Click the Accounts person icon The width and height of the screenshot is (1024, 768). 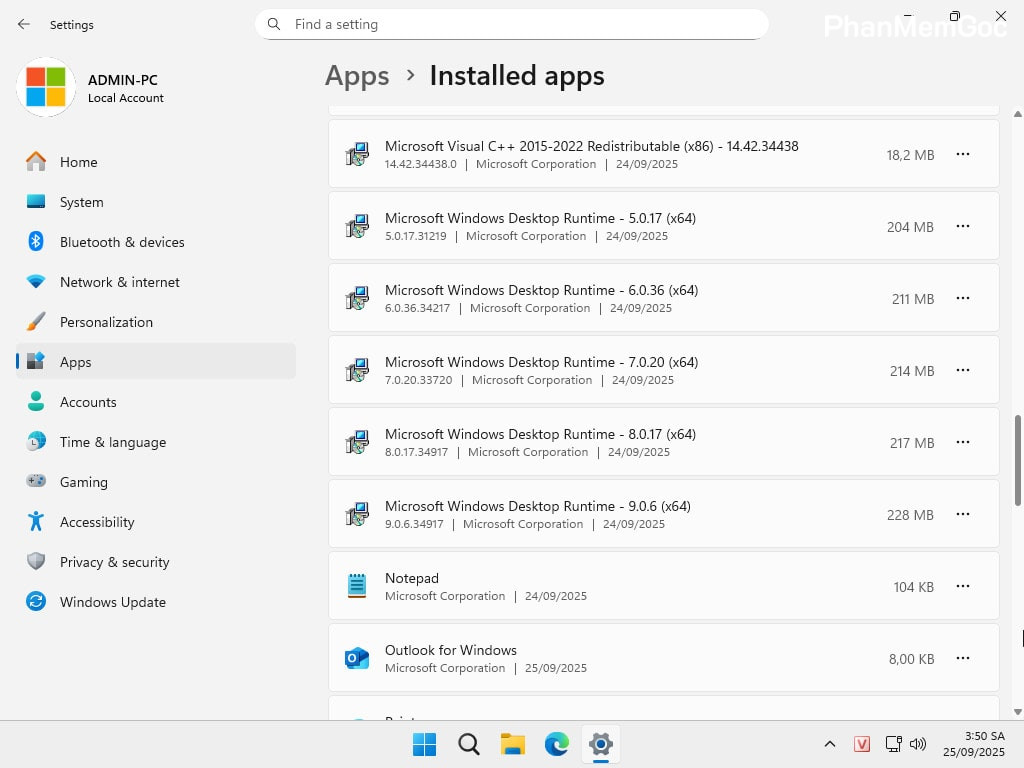click(x=36, y=401)
